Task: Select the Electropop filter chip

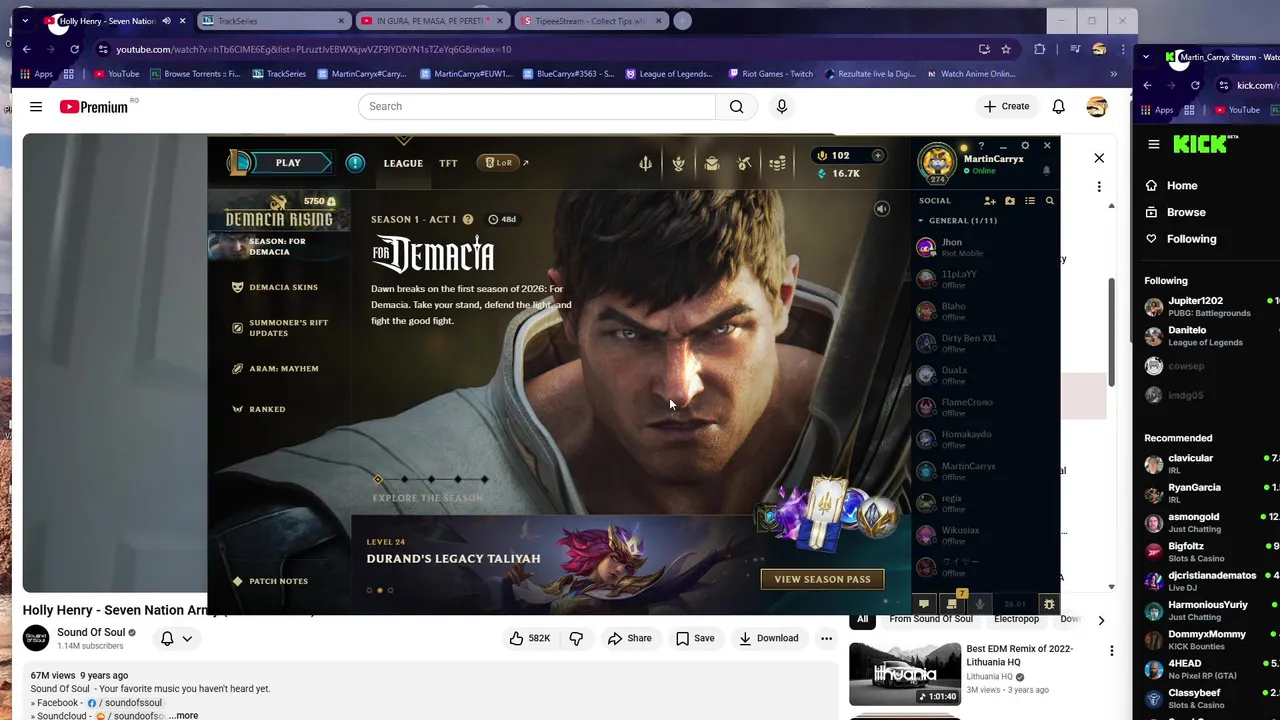Action: 1016,619
